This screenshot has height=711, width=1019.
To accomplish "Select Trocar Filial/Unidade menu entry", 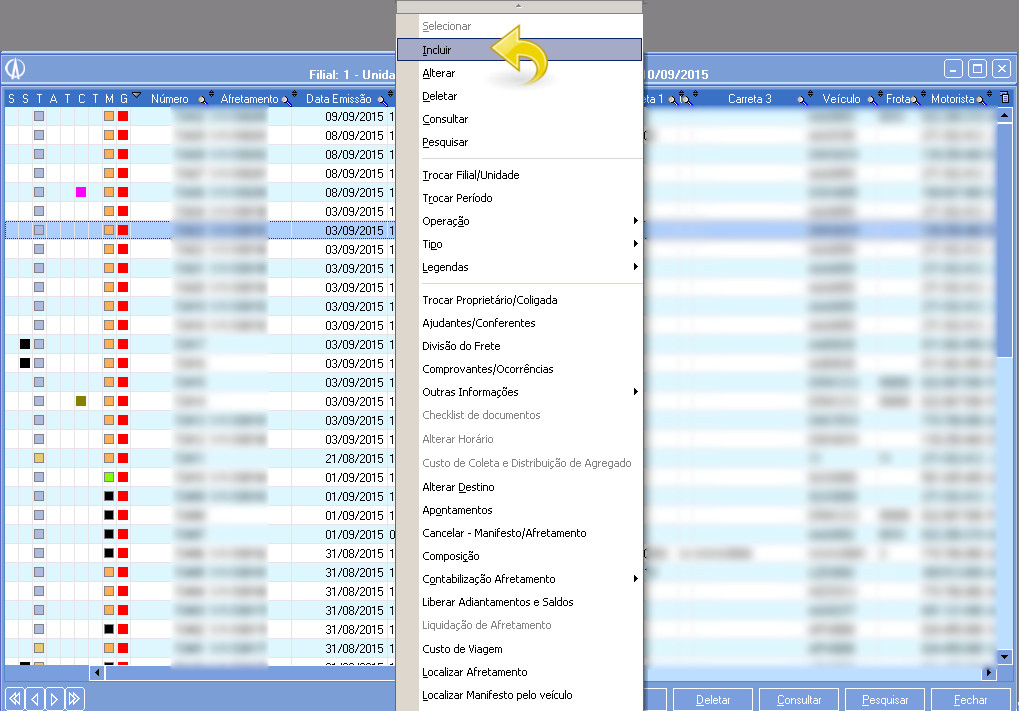I will coord(470,175).
